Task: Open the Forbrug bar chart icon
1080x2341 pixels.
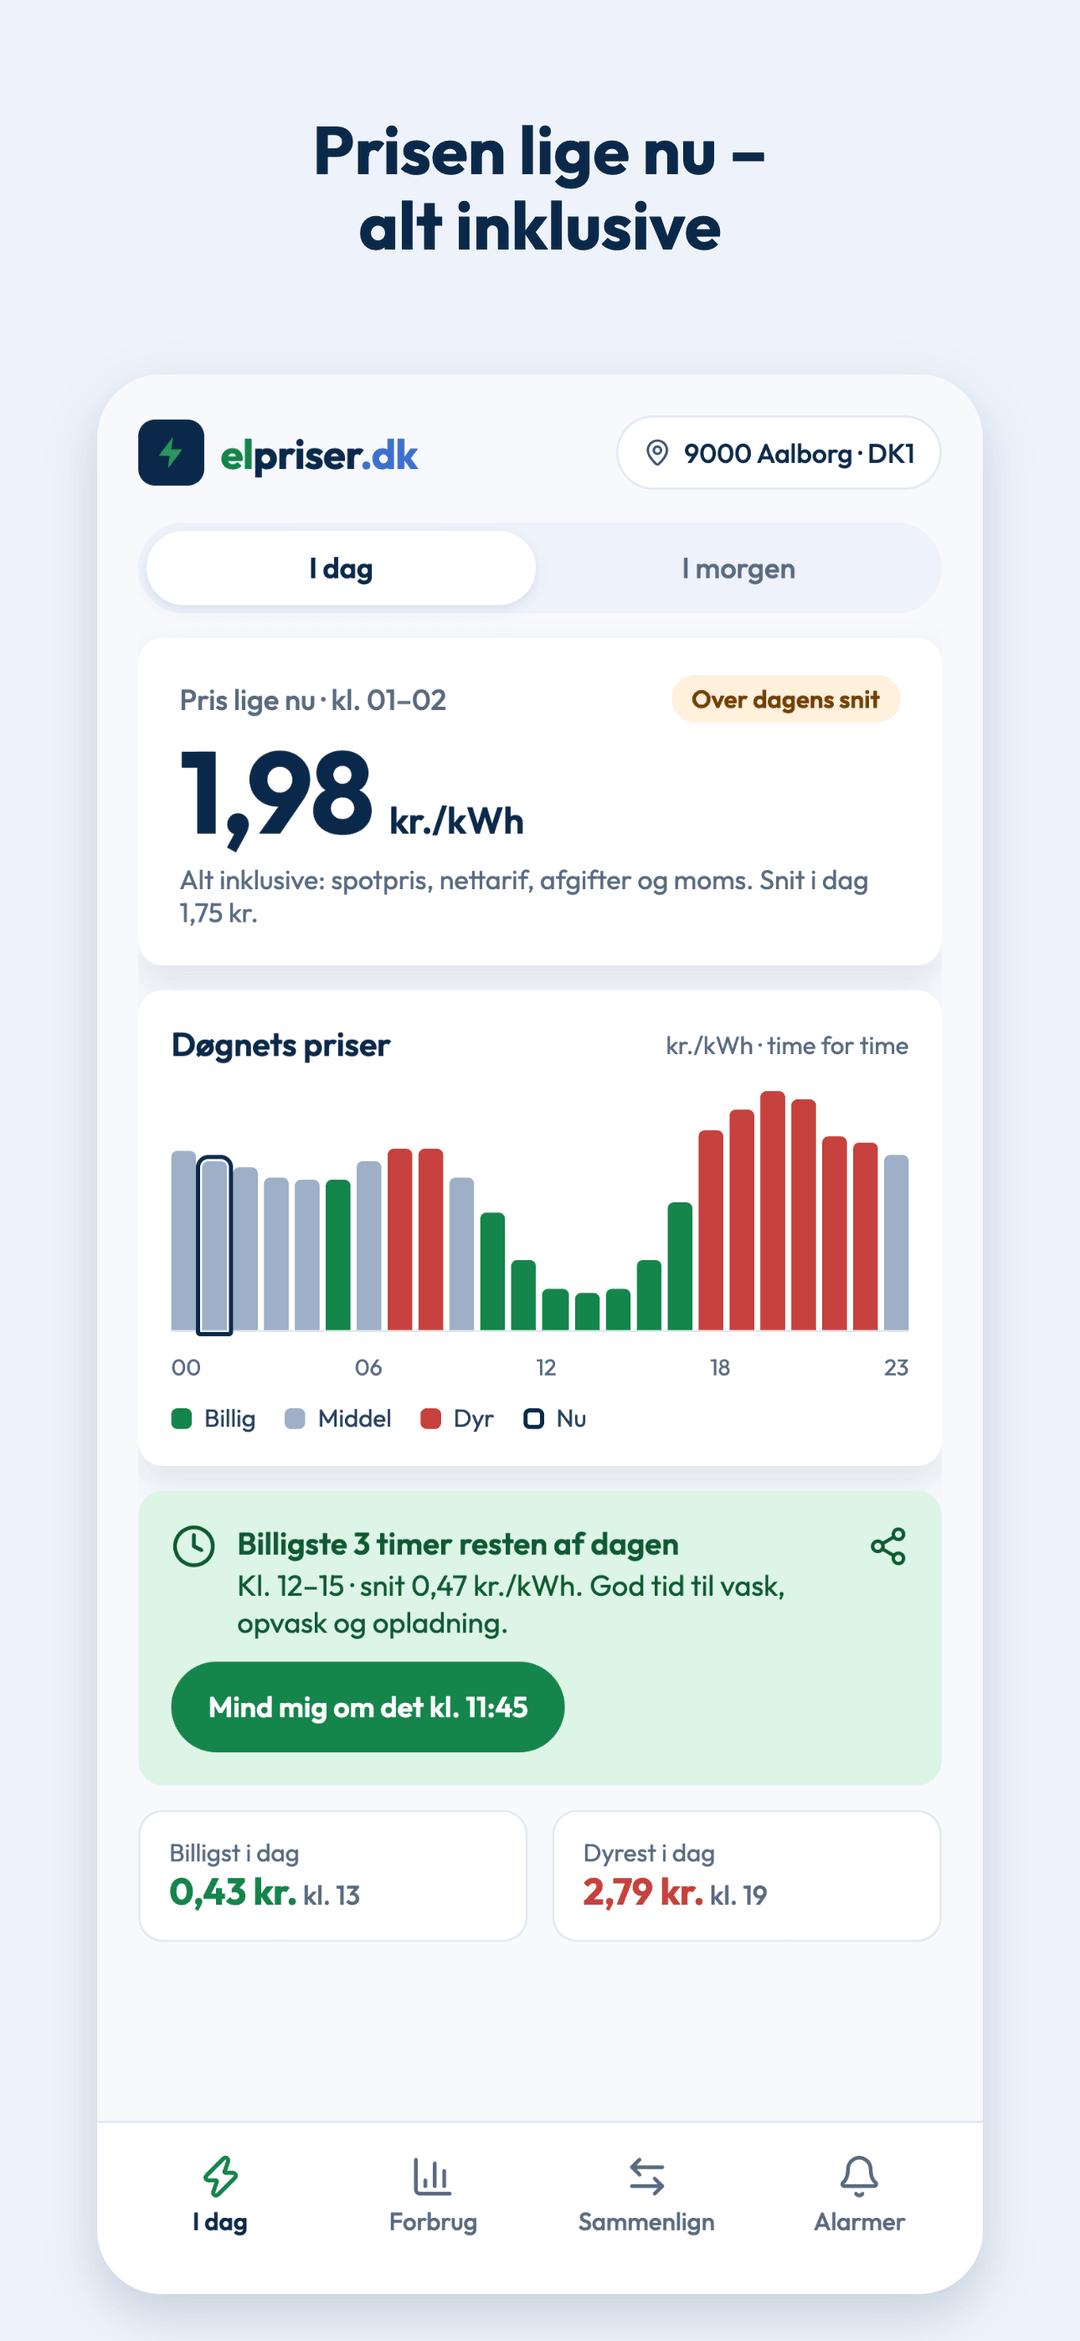Action: pyautogui.click(x=432, y=2176)
